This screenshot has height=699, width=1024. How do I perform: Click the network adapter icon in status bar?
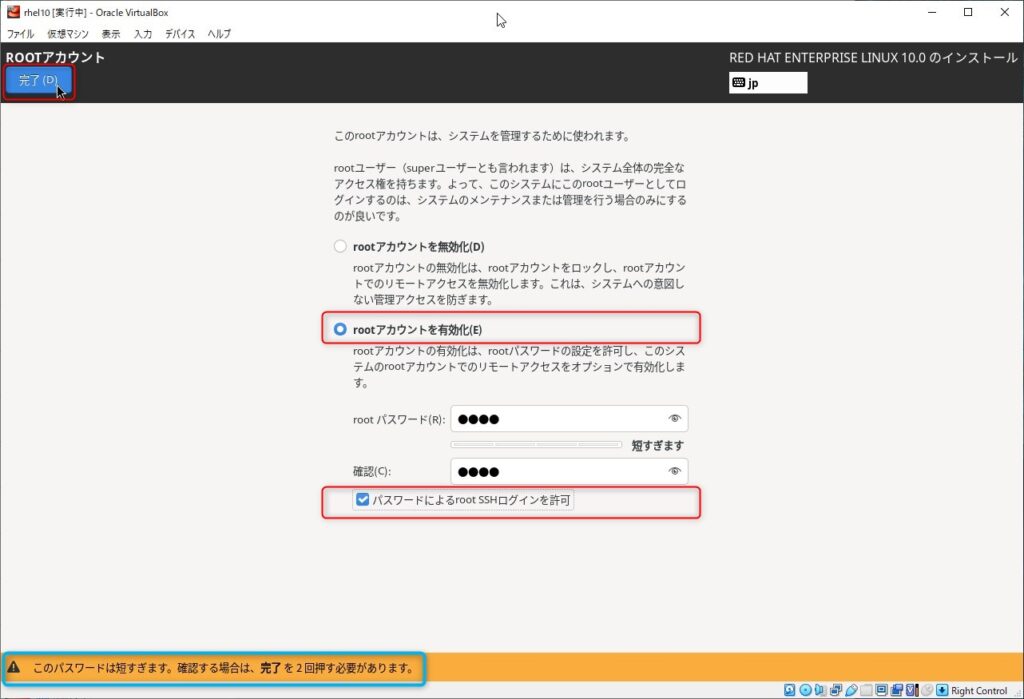click(x=835, y=690)
